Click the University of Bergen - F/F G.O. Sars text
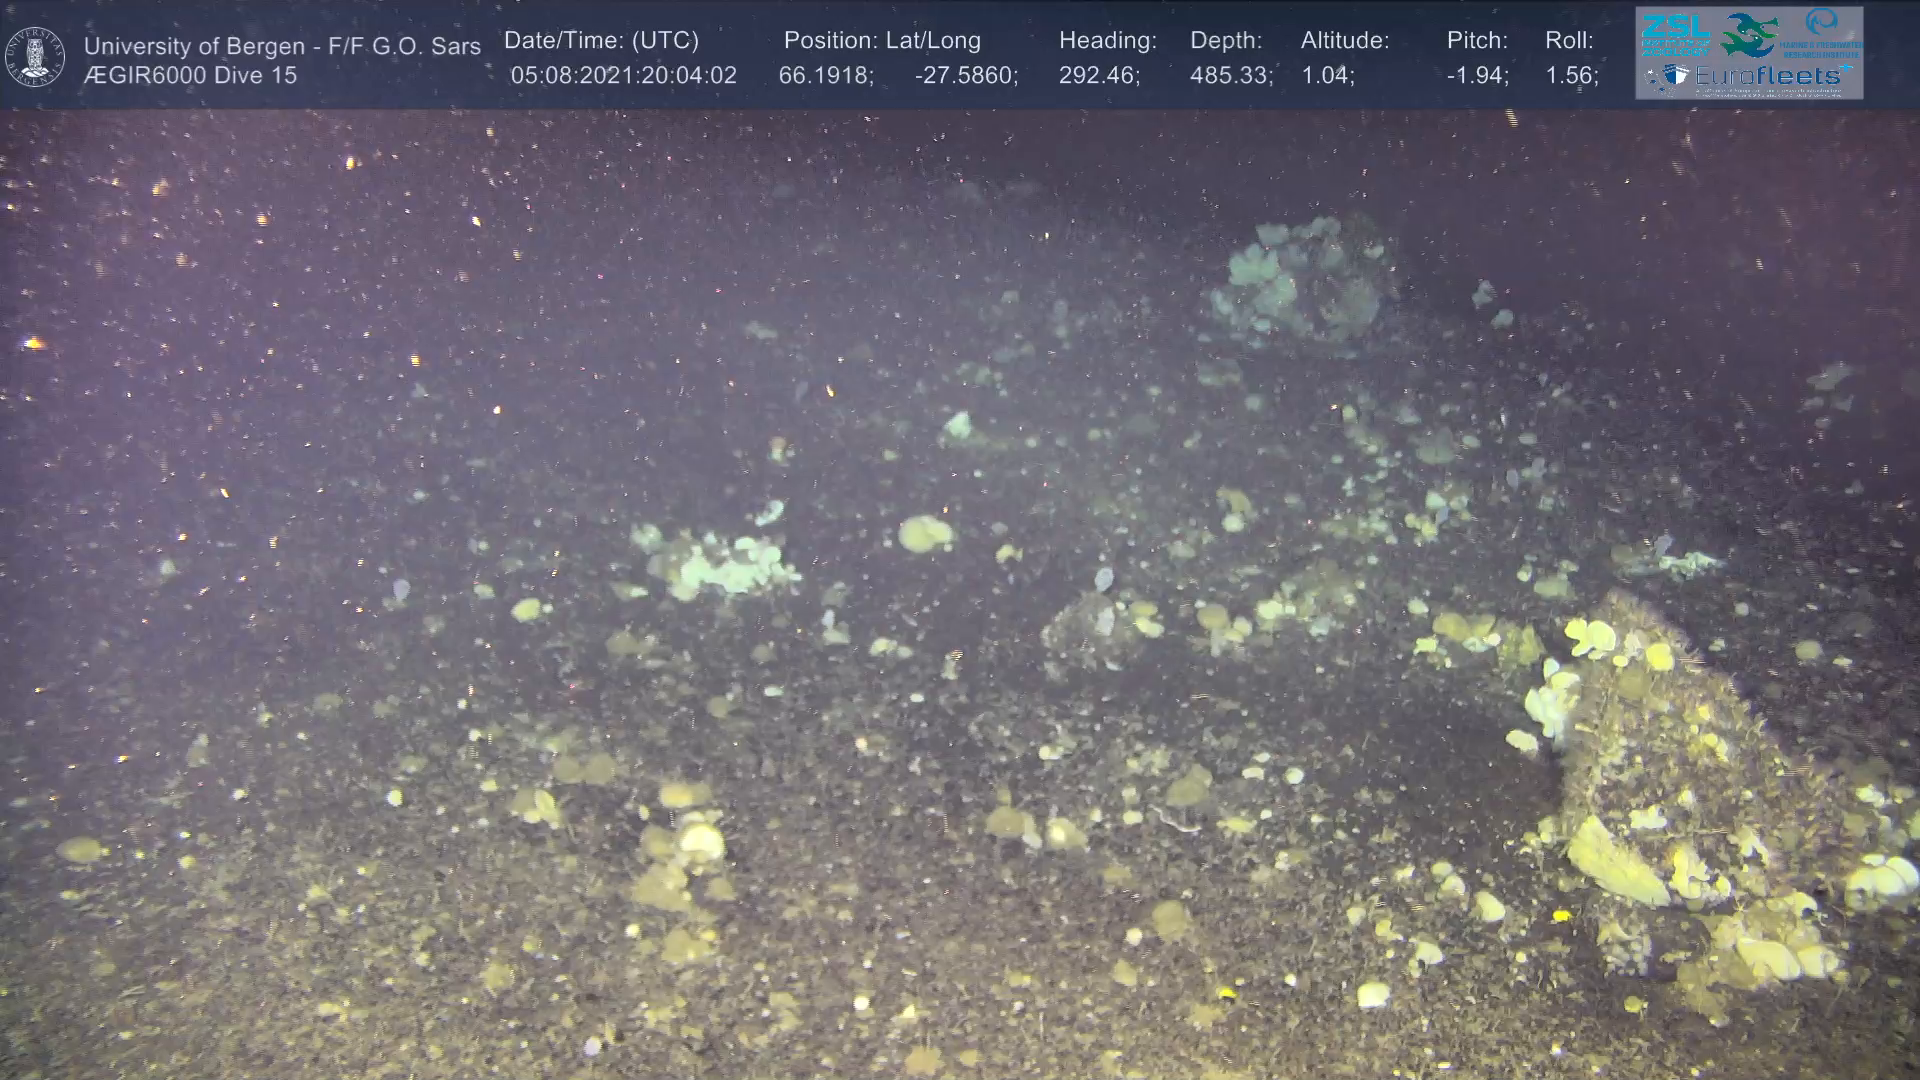The width and height of the screenshot is (1920, 1080). click(x=282, y=46)
